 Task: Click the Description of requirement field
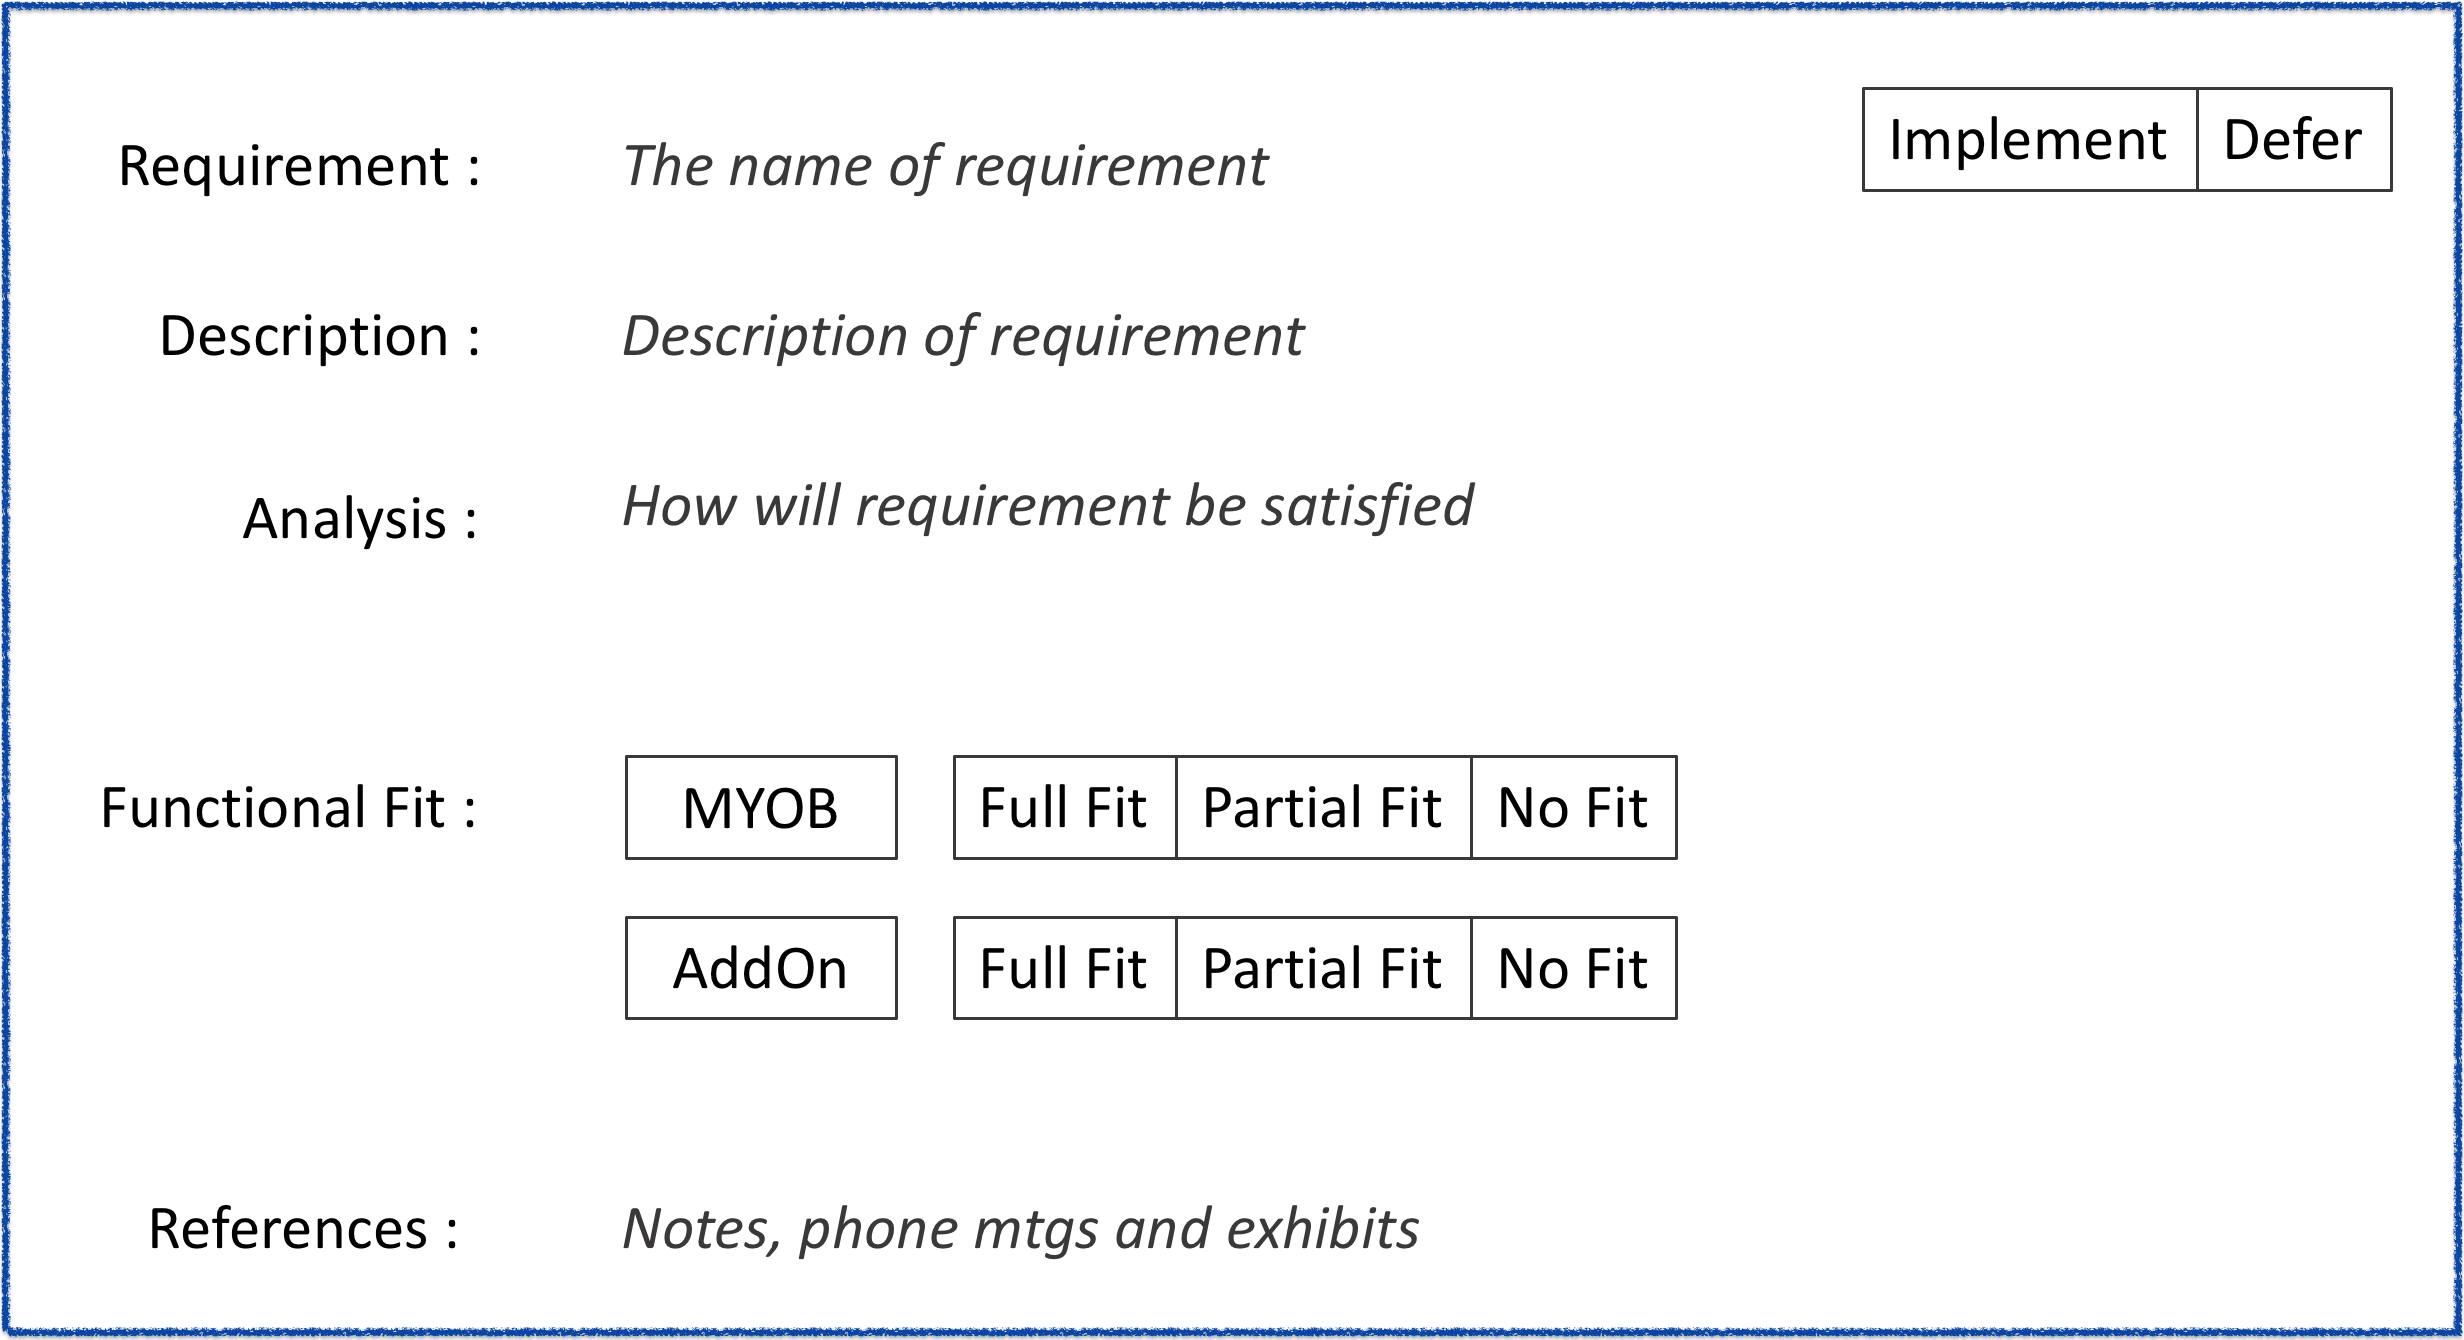point(963,336)
